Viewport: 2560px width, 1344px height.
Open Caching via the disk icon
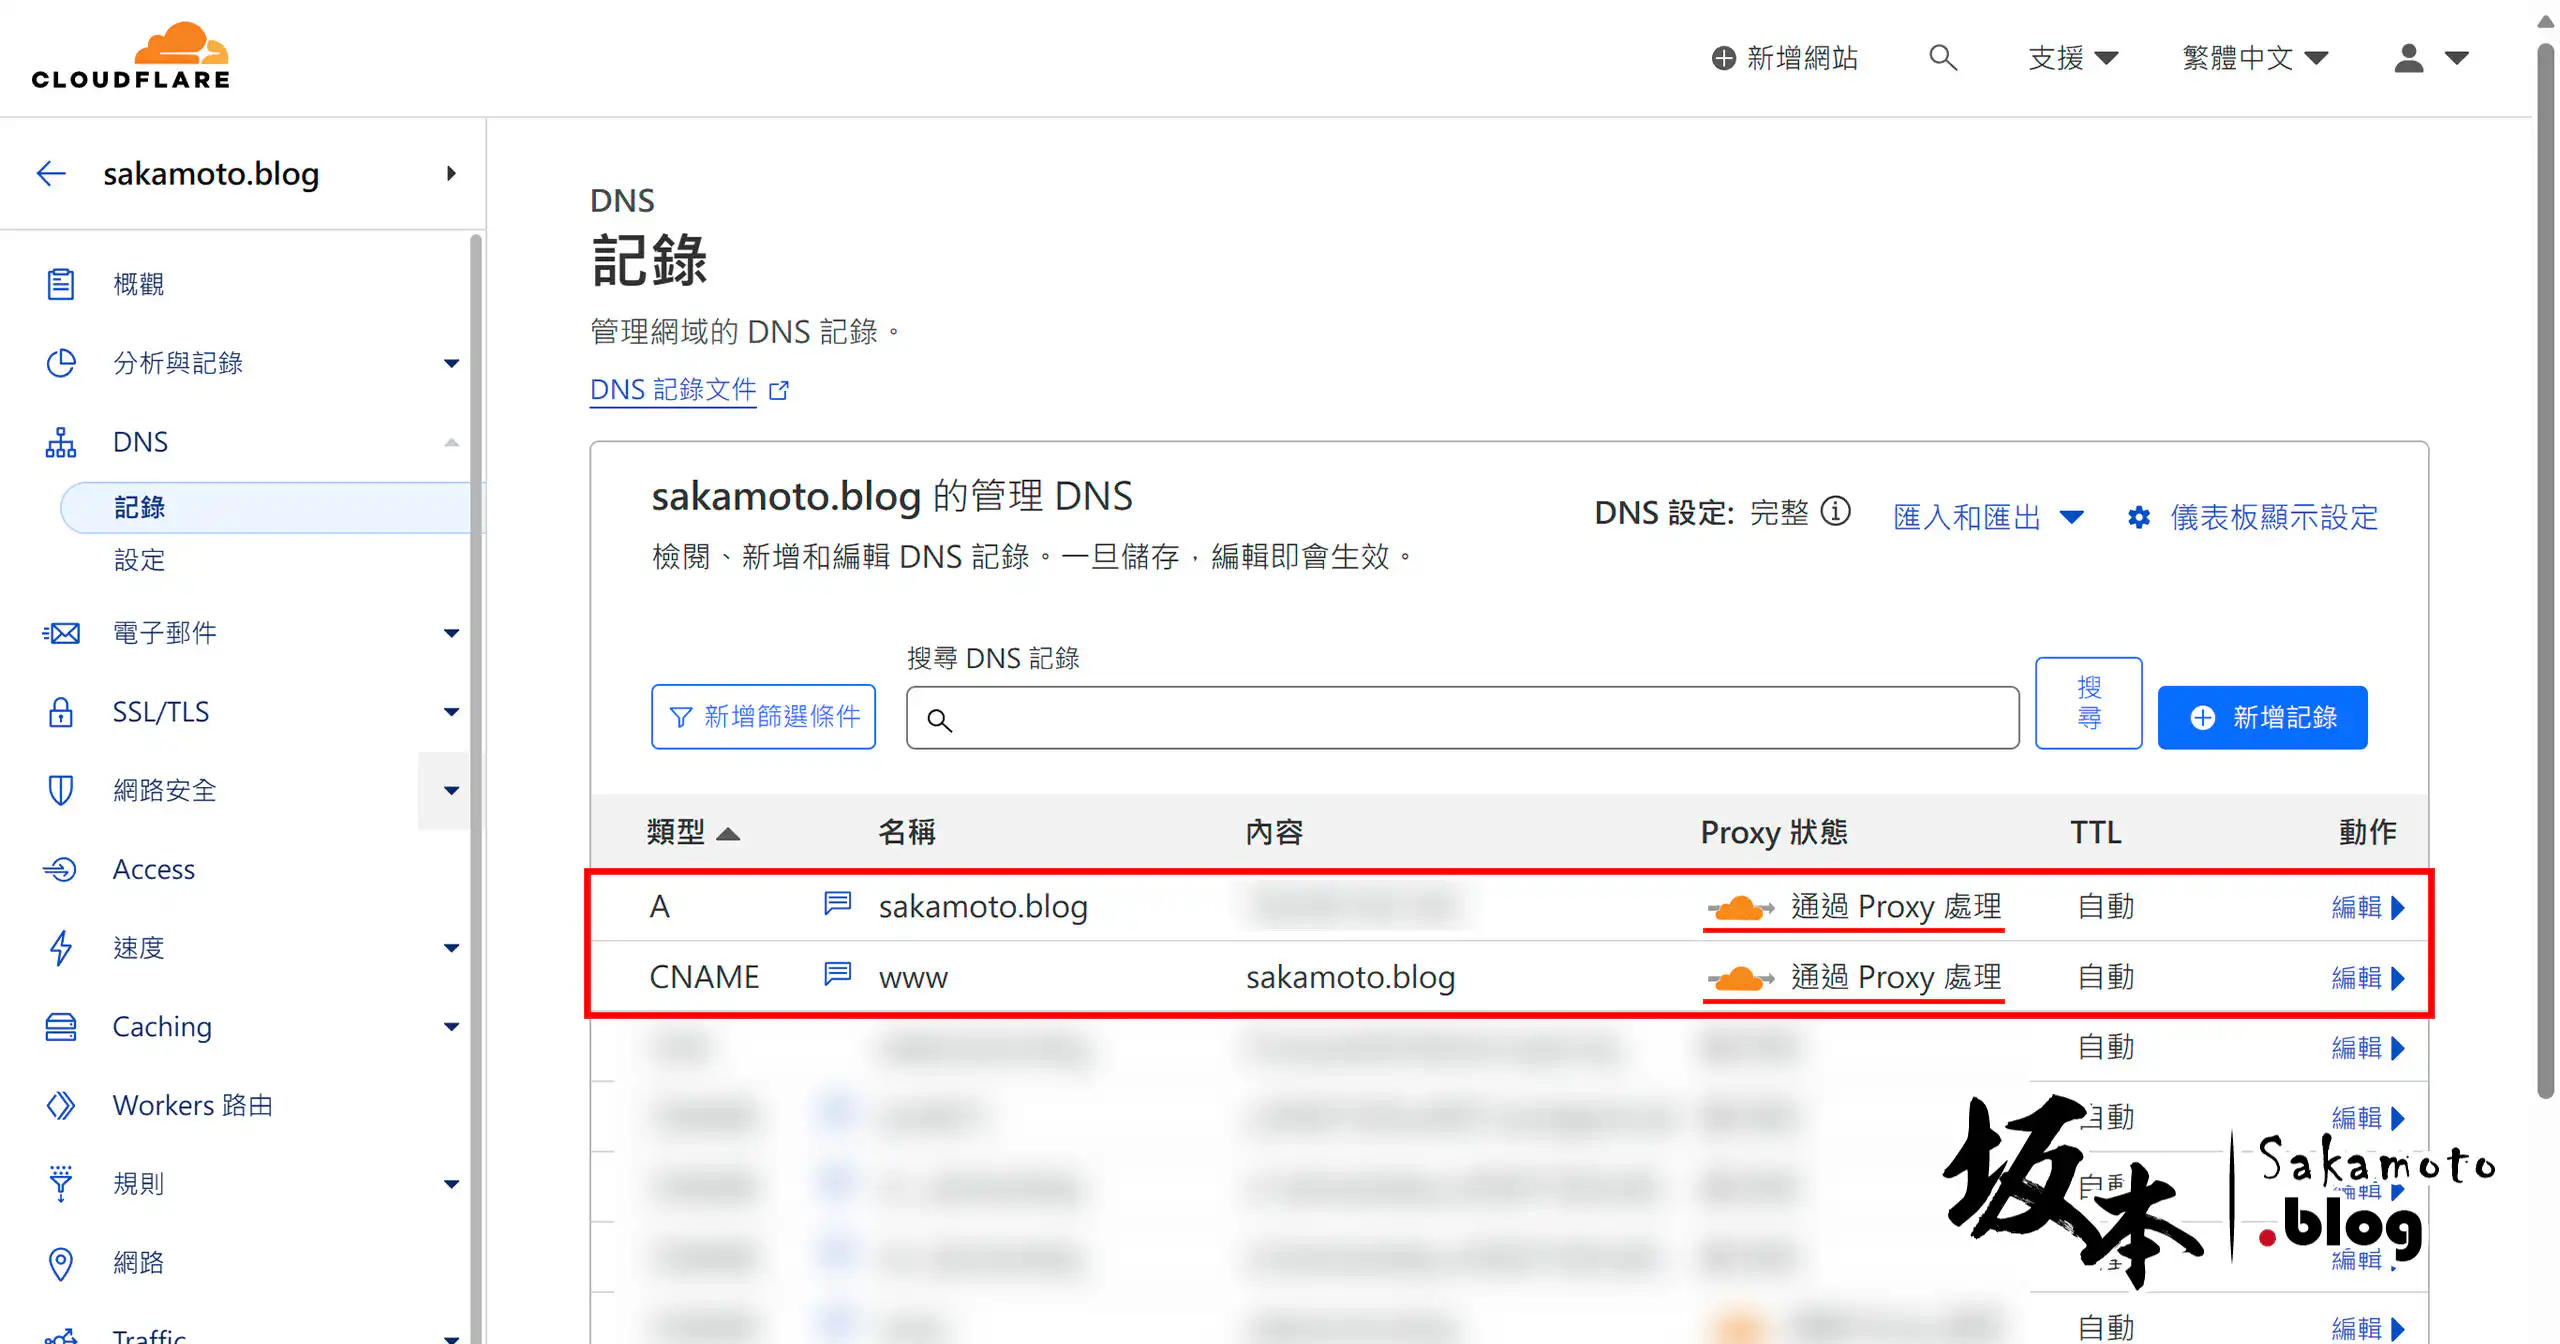[x=61, y=1026]
